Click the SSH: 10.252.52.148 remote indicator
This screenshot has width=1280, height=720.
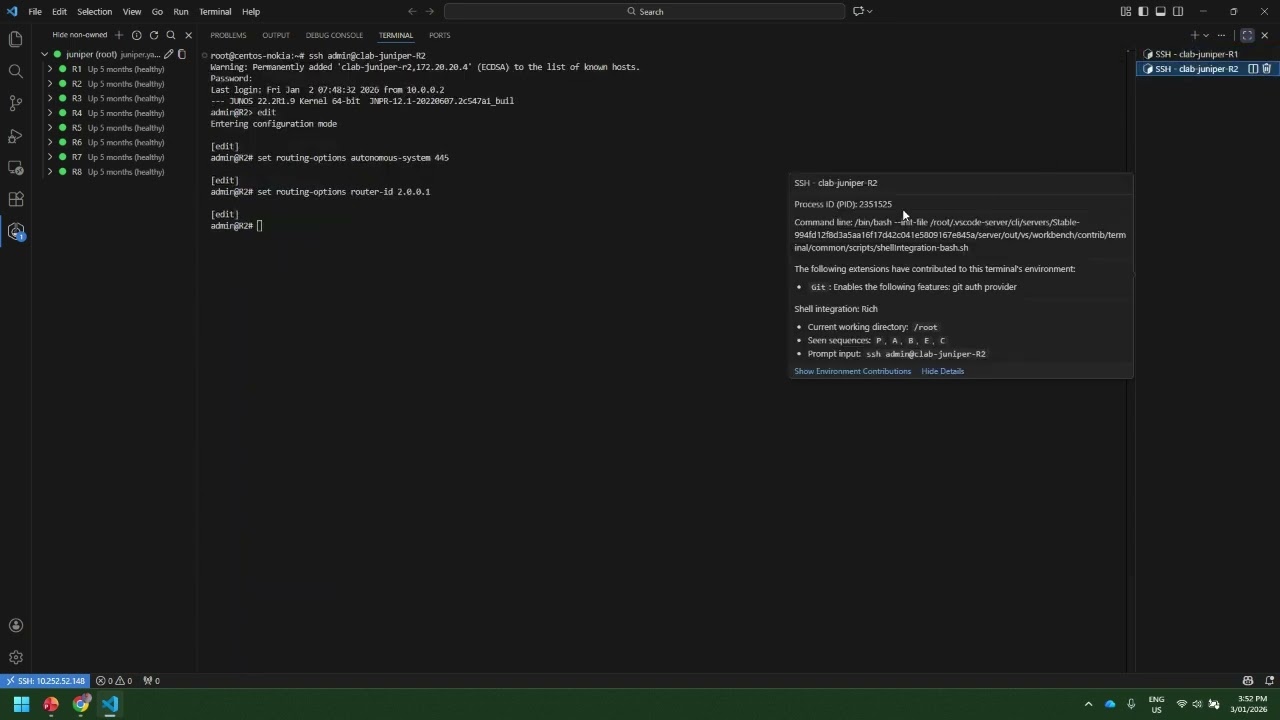click(x=45, y=681)
